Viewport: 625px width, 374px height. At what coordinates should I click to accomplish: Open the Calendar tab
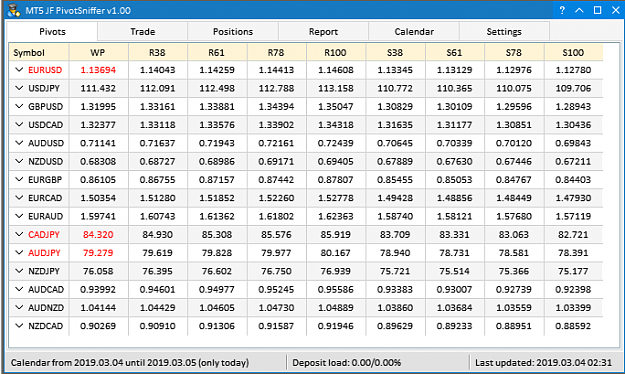(414, 31)
